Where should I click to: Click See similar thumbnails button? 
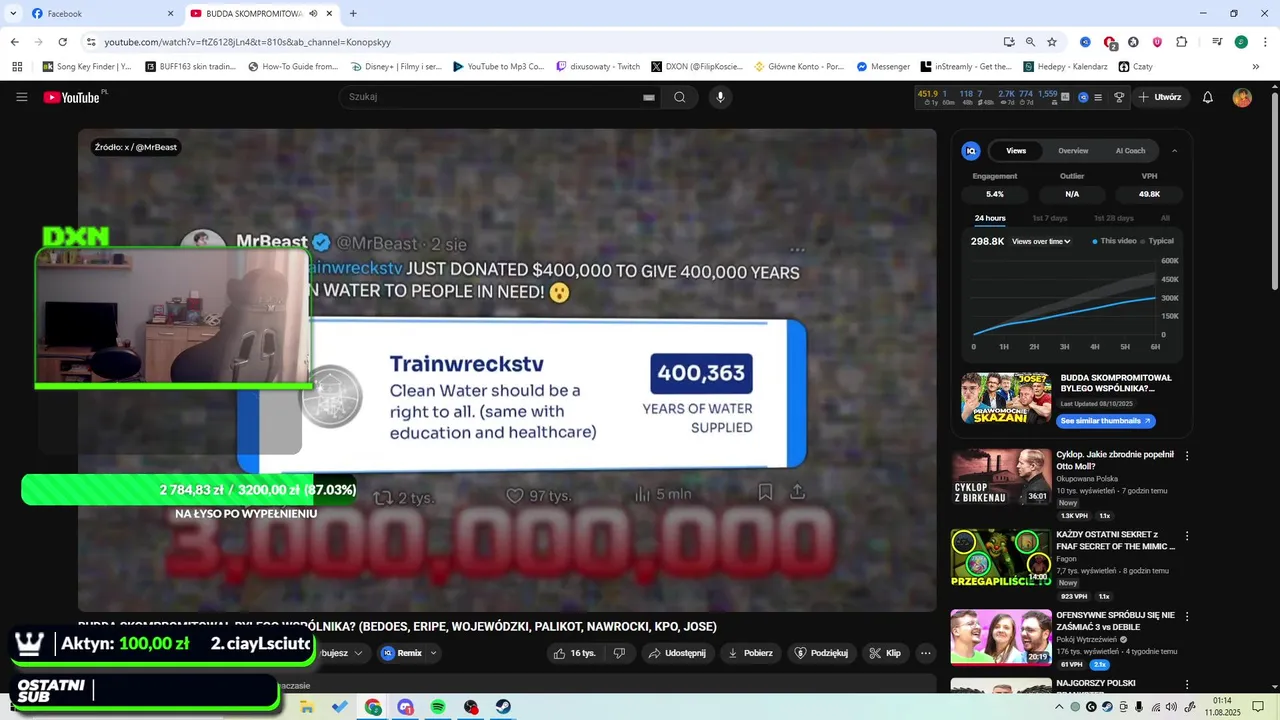click(1105, 421)
